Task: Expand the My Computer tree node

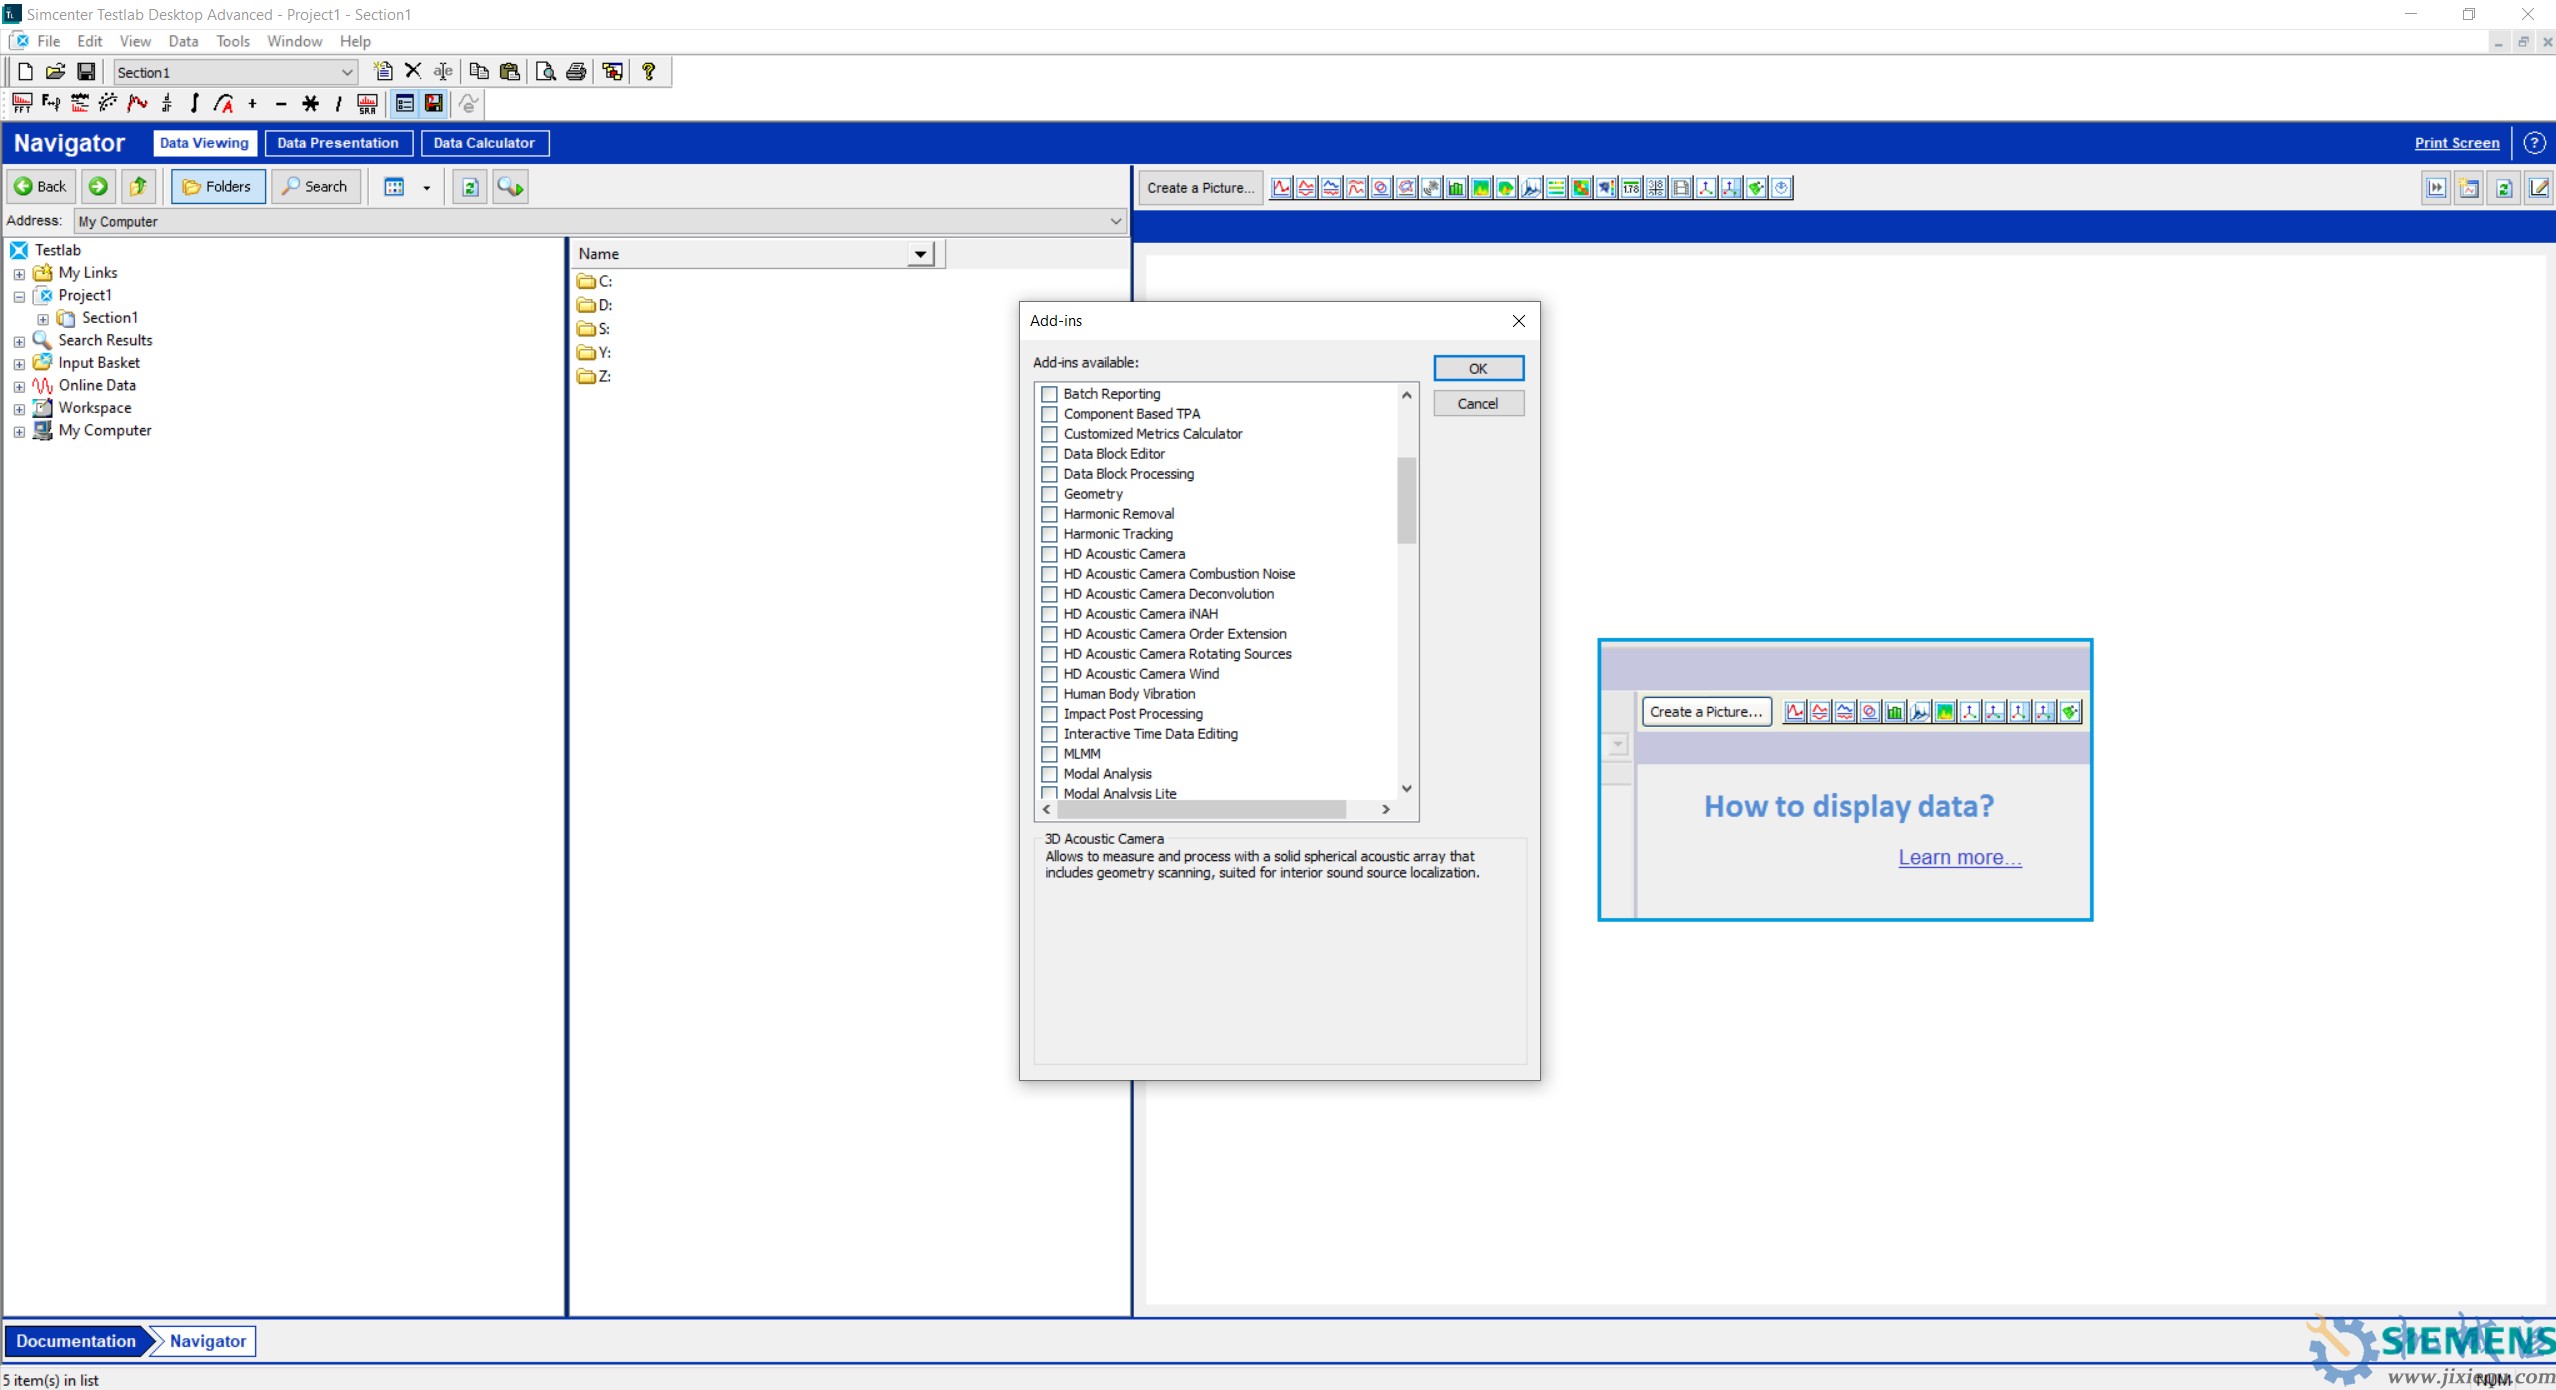Action: tap(18, 431)
